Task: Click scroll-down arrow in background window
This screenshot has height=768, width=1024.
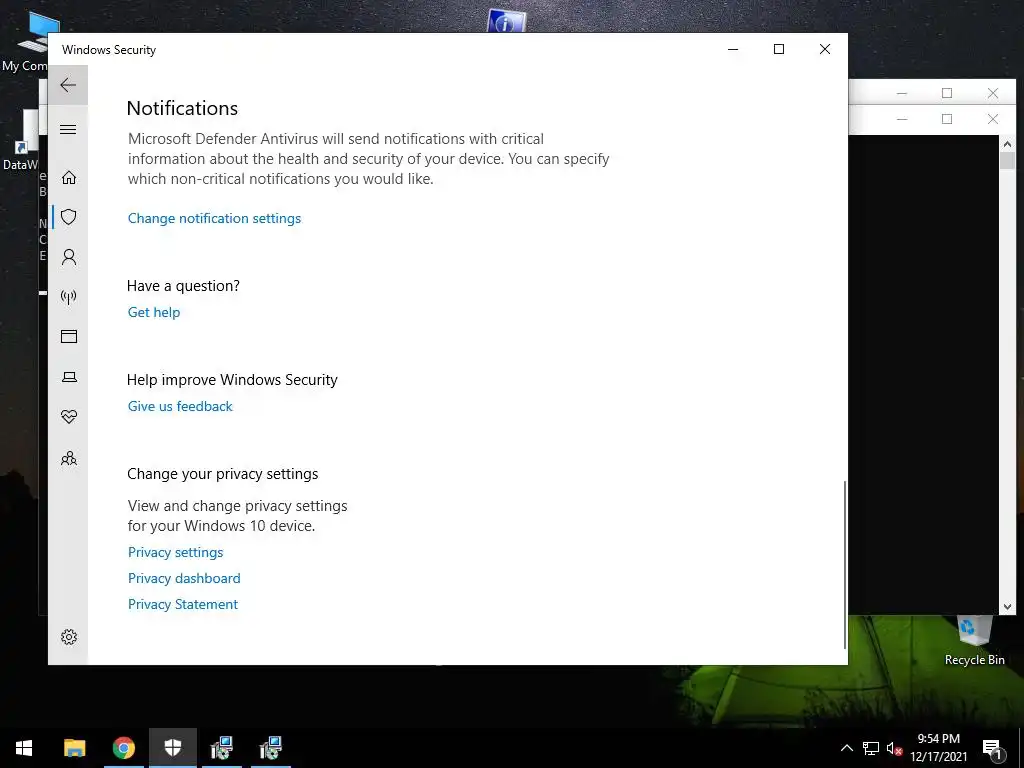Action: (x=1007, y=607)
